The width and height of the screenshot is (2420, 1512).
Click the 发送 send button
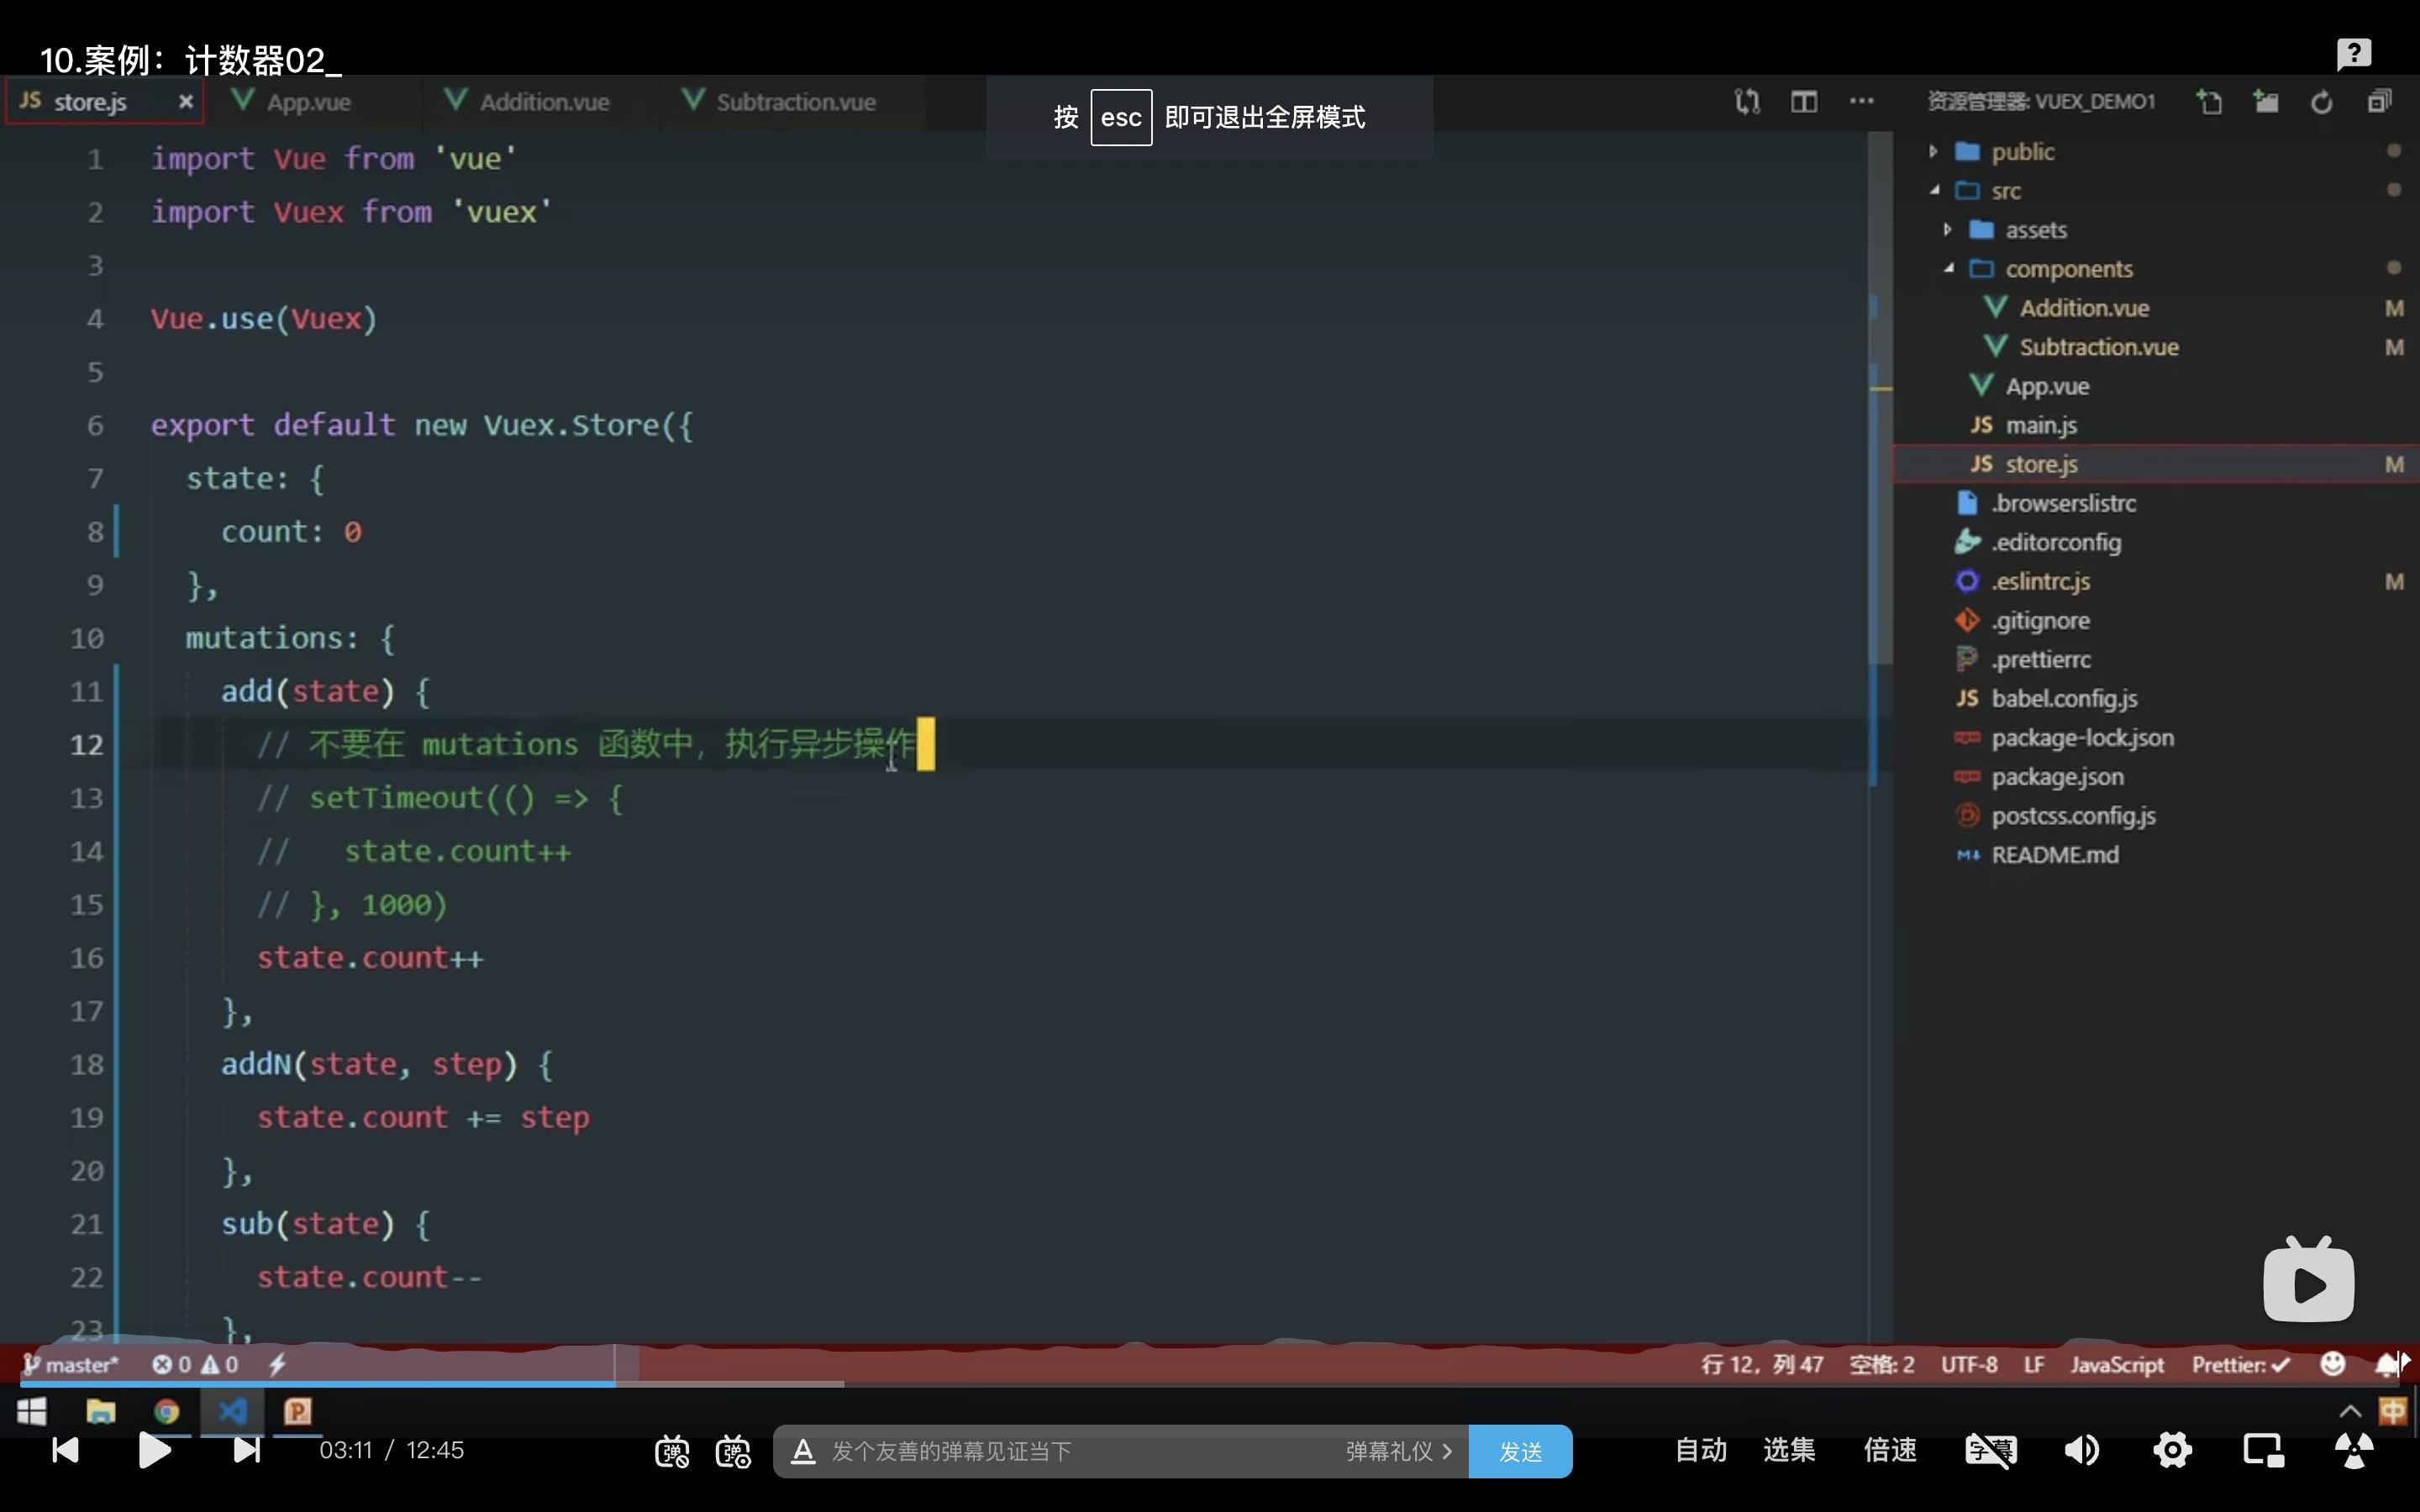coord(1519,1451)
